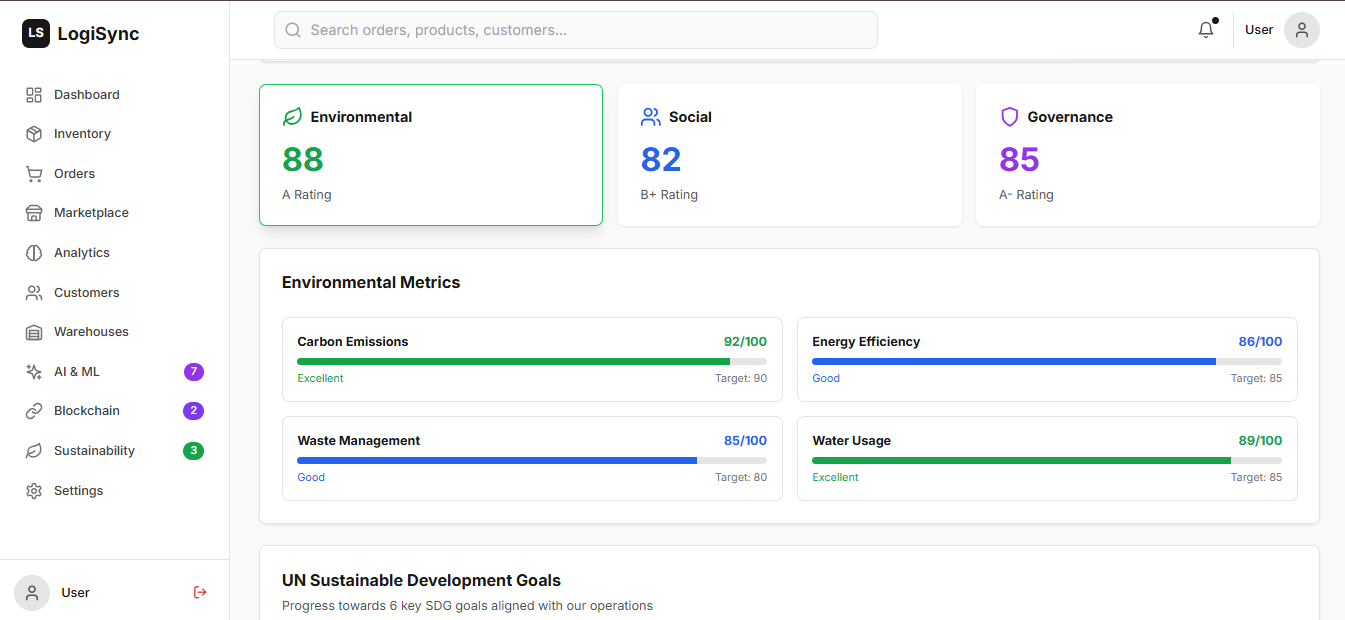1345x620 pixels.
Task: Click the Carbon Emissions progress bar
Action: point(532,361)
